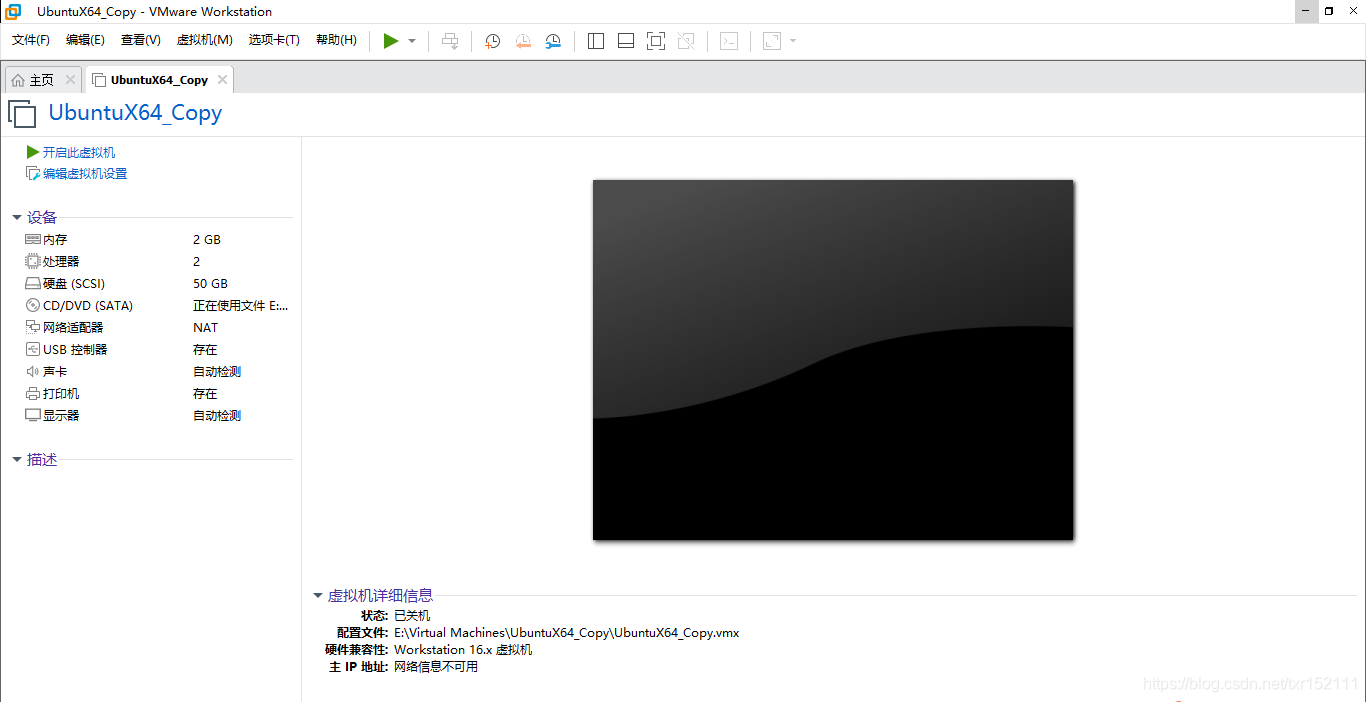Image resolution: width=1366 pixels, height=702 pixels.
Task: Click the virtual machine black screen preview
Action: [x=833, y=360]
